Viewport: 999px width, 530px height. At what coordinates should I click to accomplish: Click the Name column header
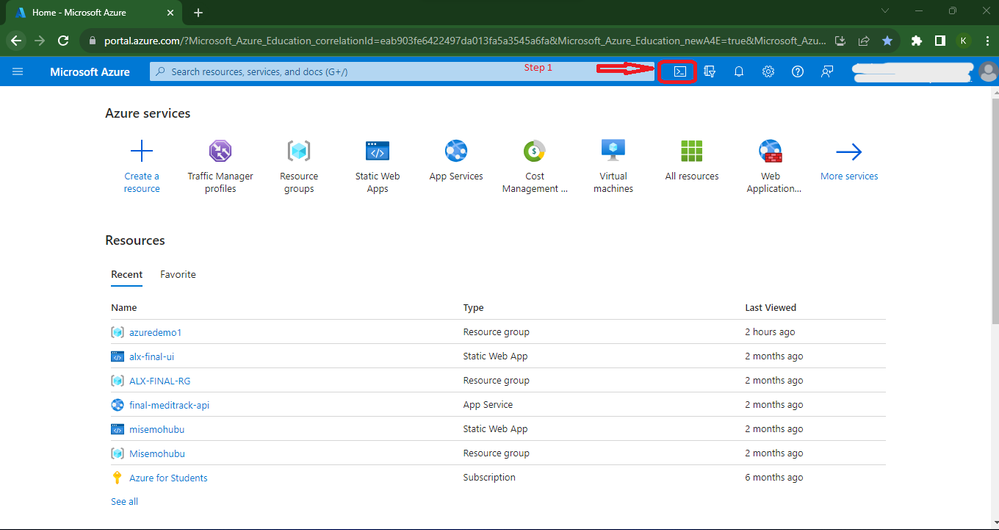(x=124, y=308)
